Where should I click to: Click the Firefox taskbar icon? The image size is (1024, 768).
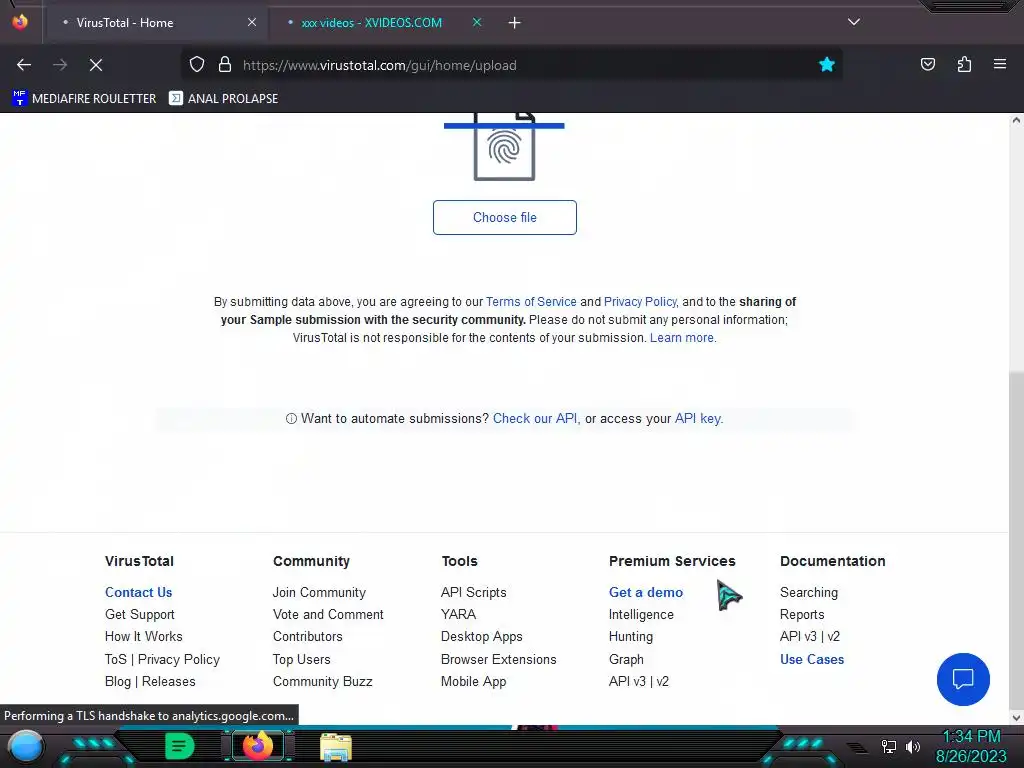257,746
